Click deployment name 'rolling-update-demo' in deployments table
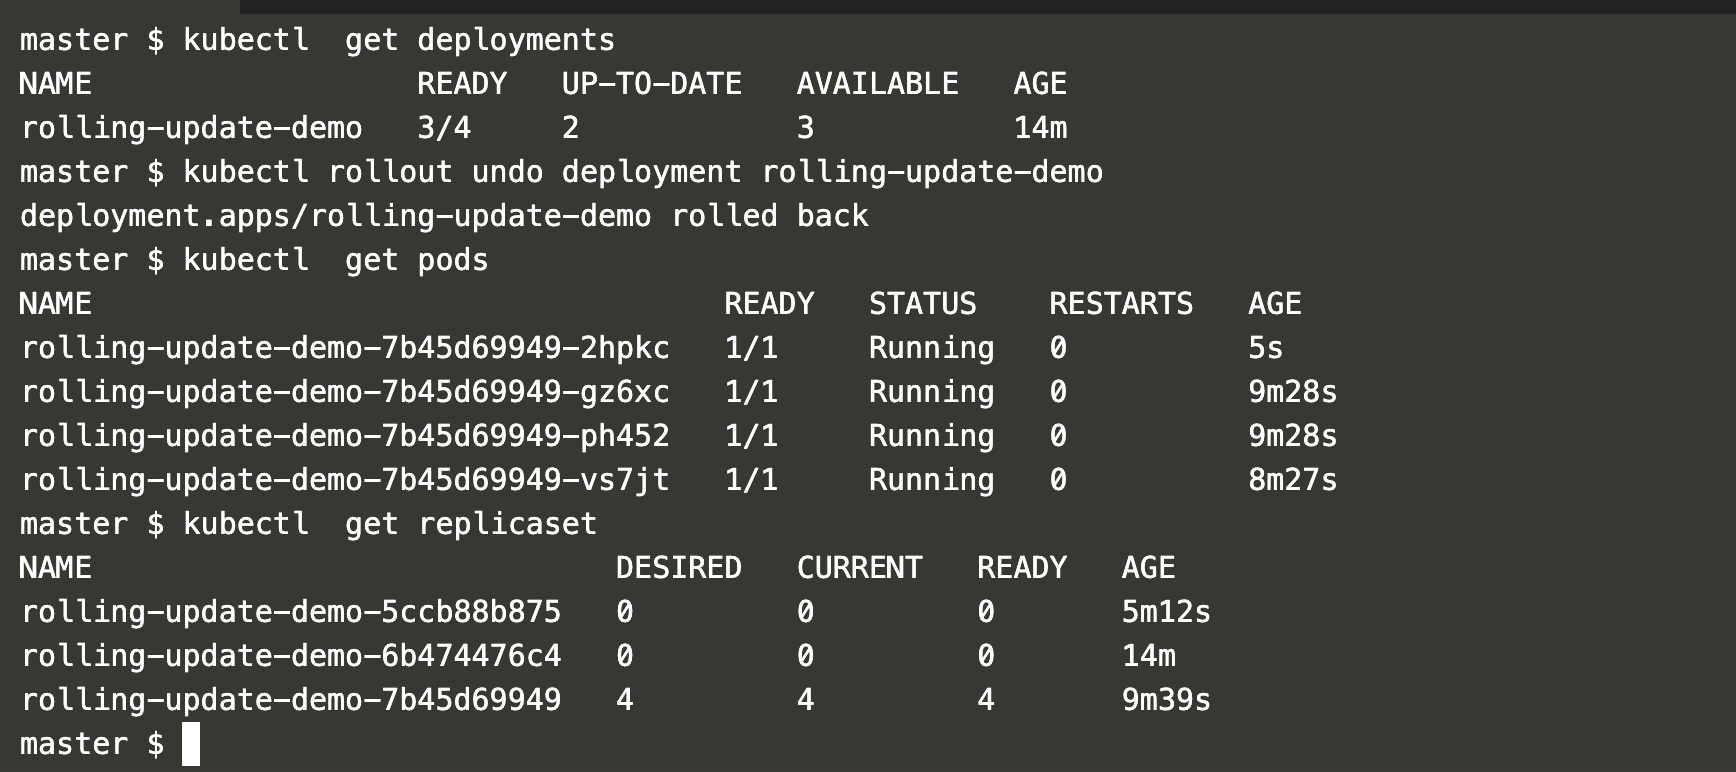Screen dimensions: 1736x772 (192, 128)
